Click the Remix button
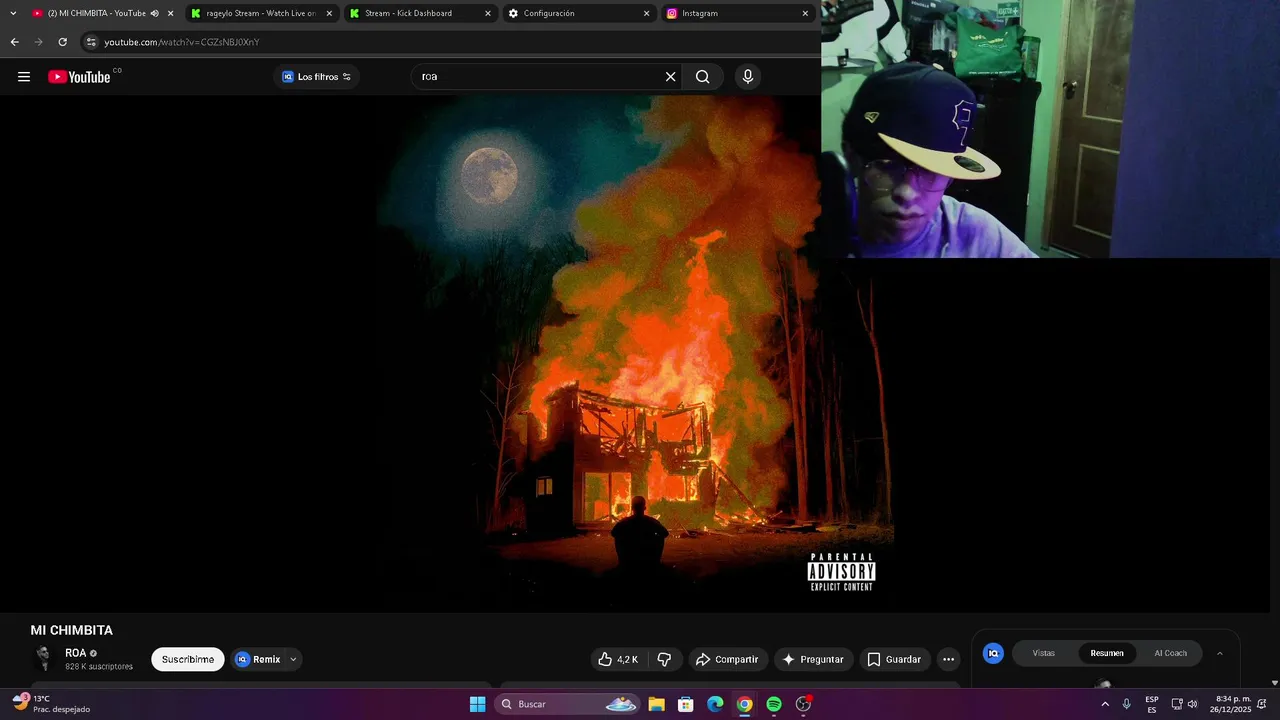This screenshot has width=1280, height=720. coord(258,659)
